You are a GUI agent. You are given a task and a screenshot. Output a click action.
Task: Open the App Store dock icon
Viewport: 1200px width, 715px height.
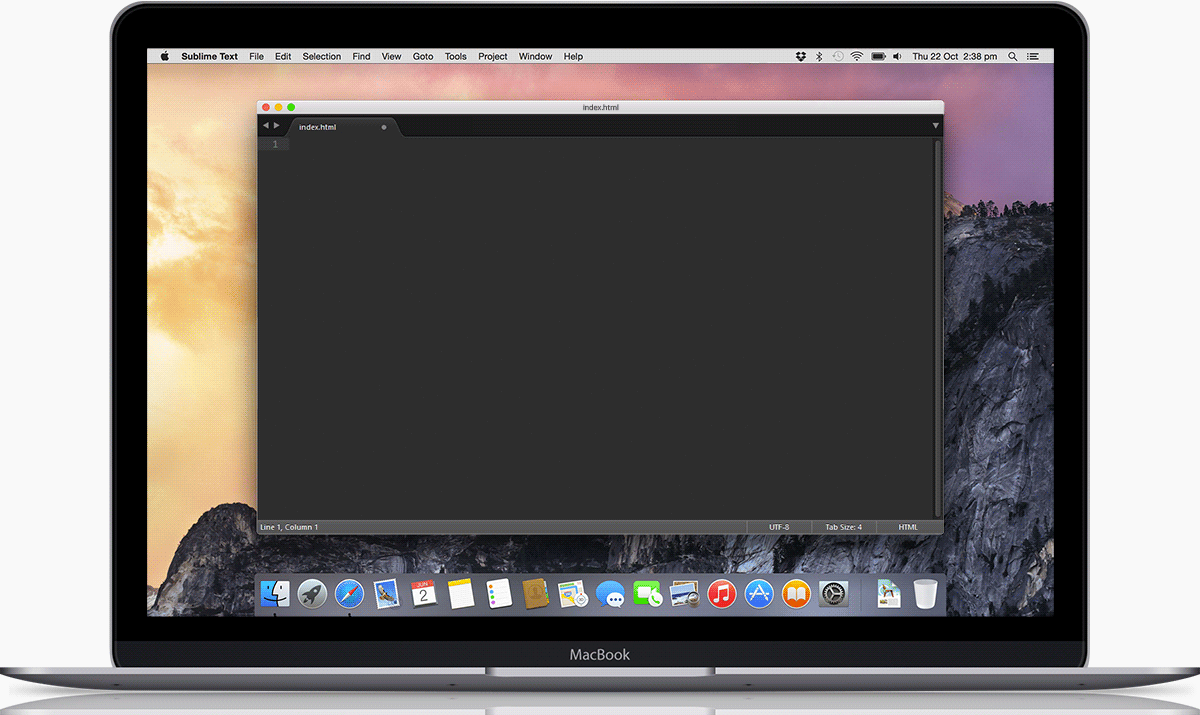[x=759, y=594]
